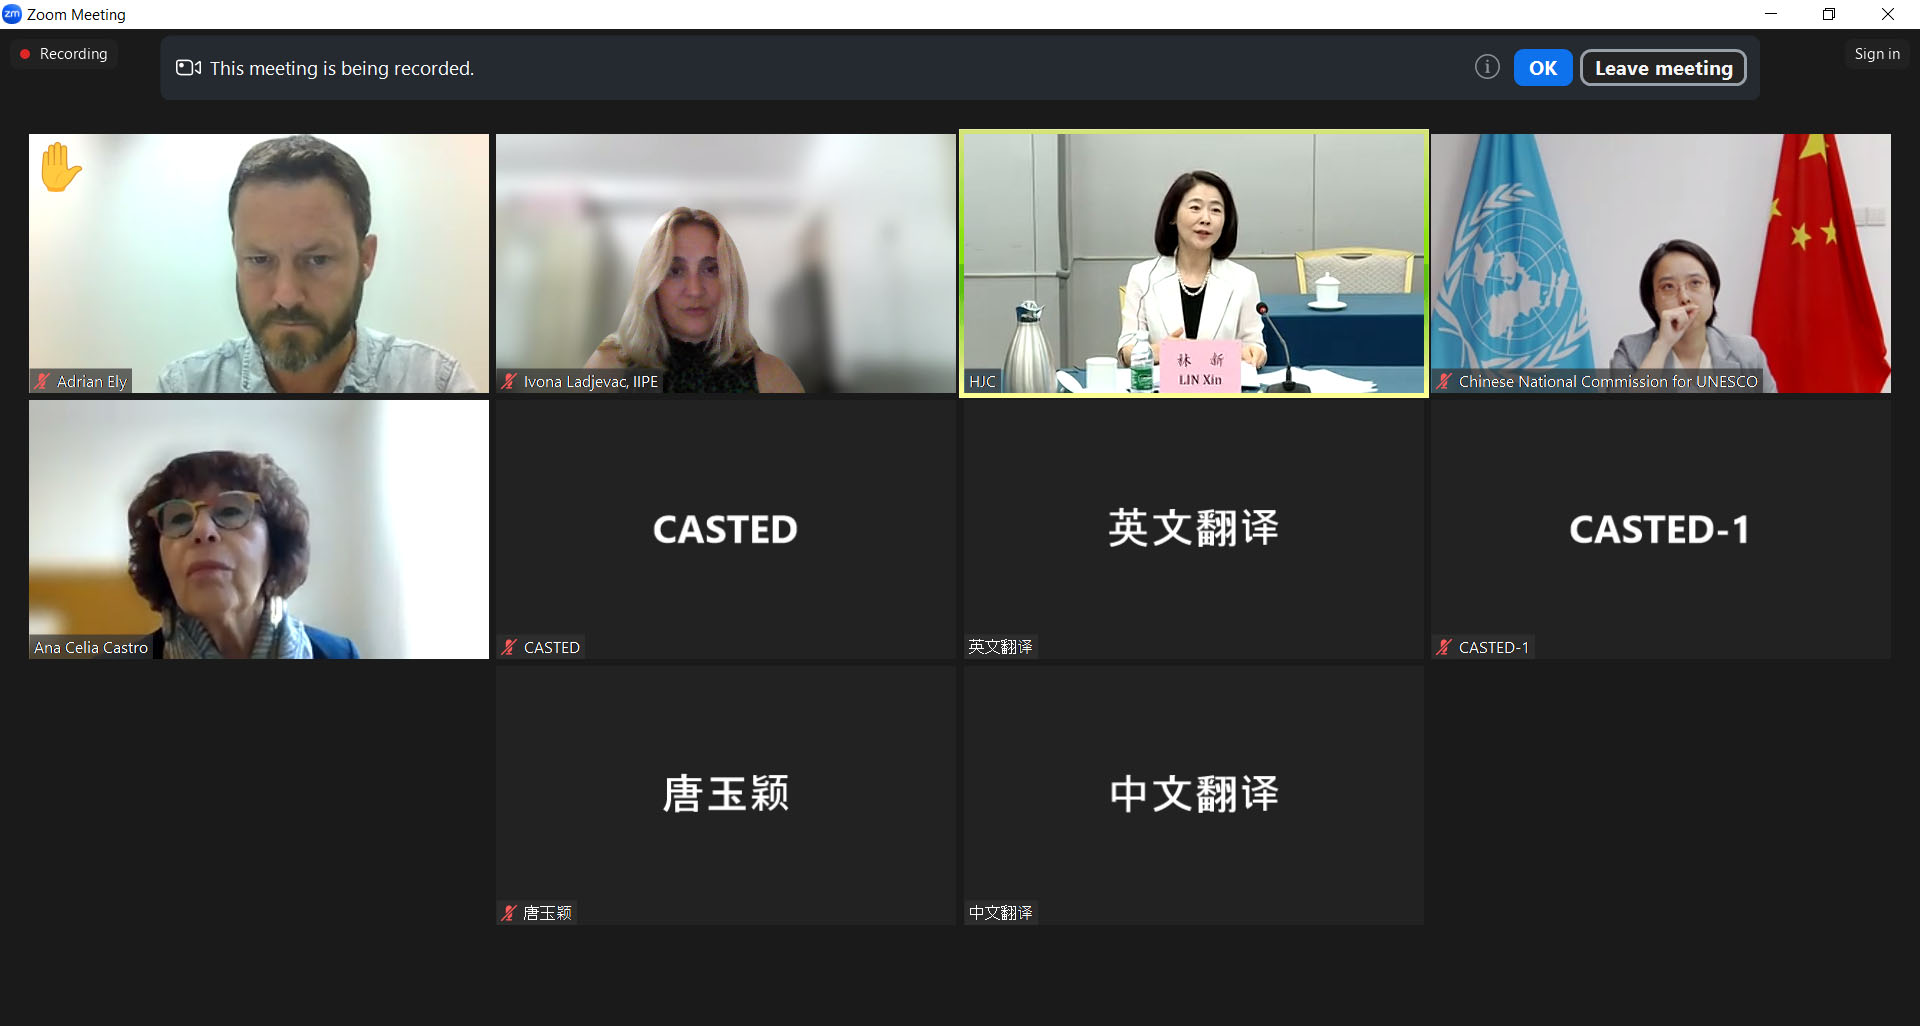Viewport: 1920px width, 1026px height.
Task: Click muted microphone icon beside 唐玉颖
Action: (509, 913)
